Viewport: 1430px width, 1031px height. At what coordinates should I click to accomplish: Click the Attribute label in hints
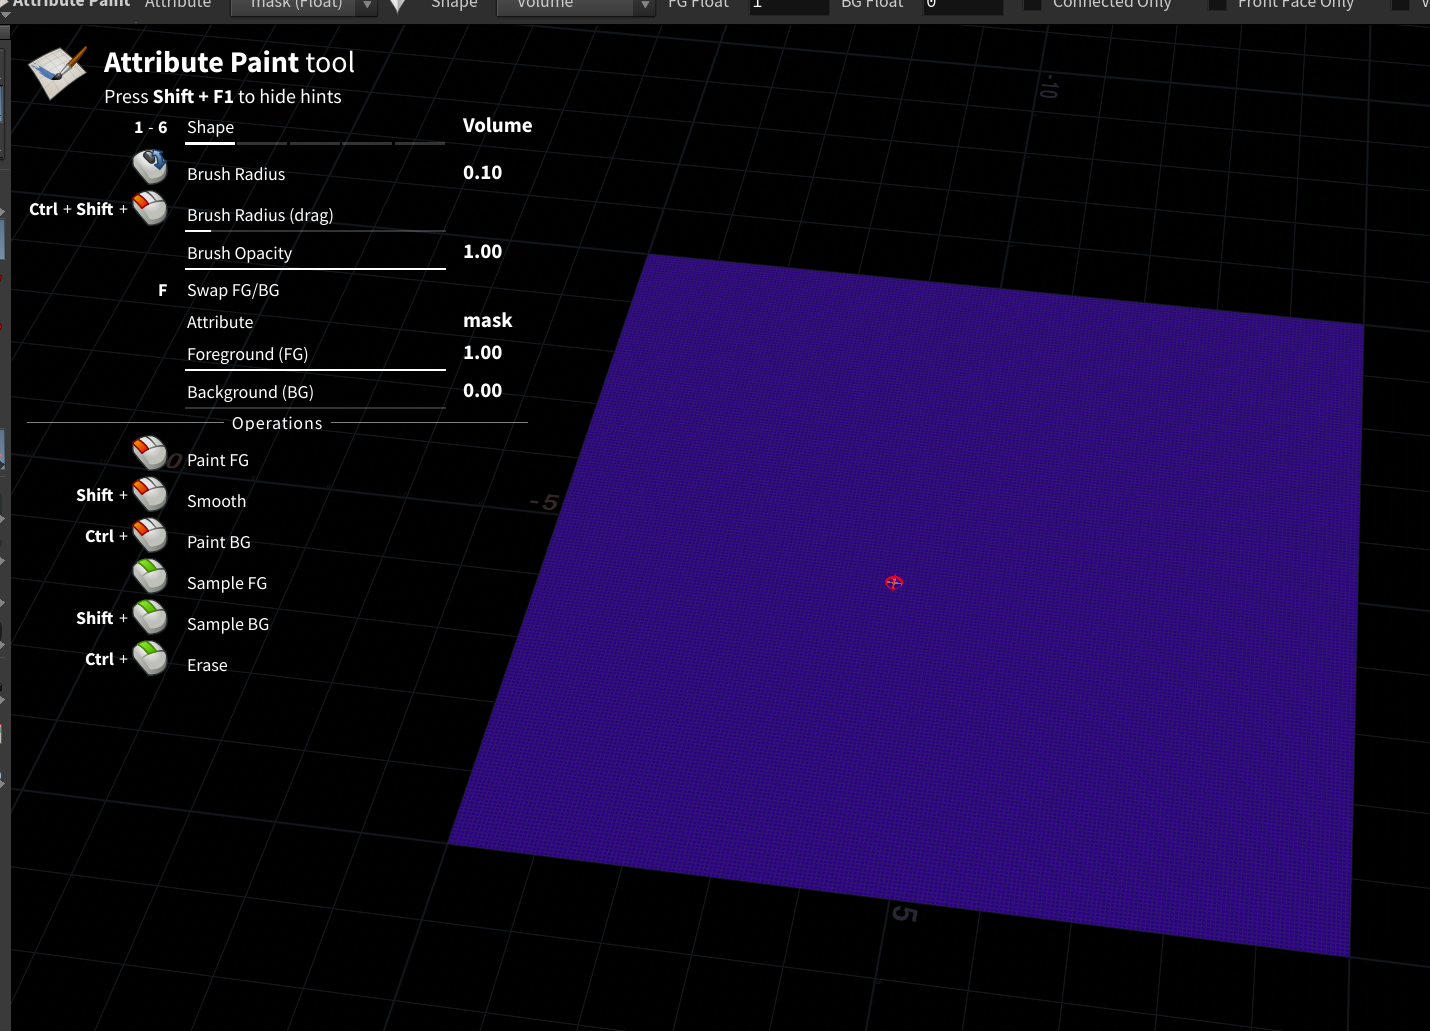pos(220,322)
